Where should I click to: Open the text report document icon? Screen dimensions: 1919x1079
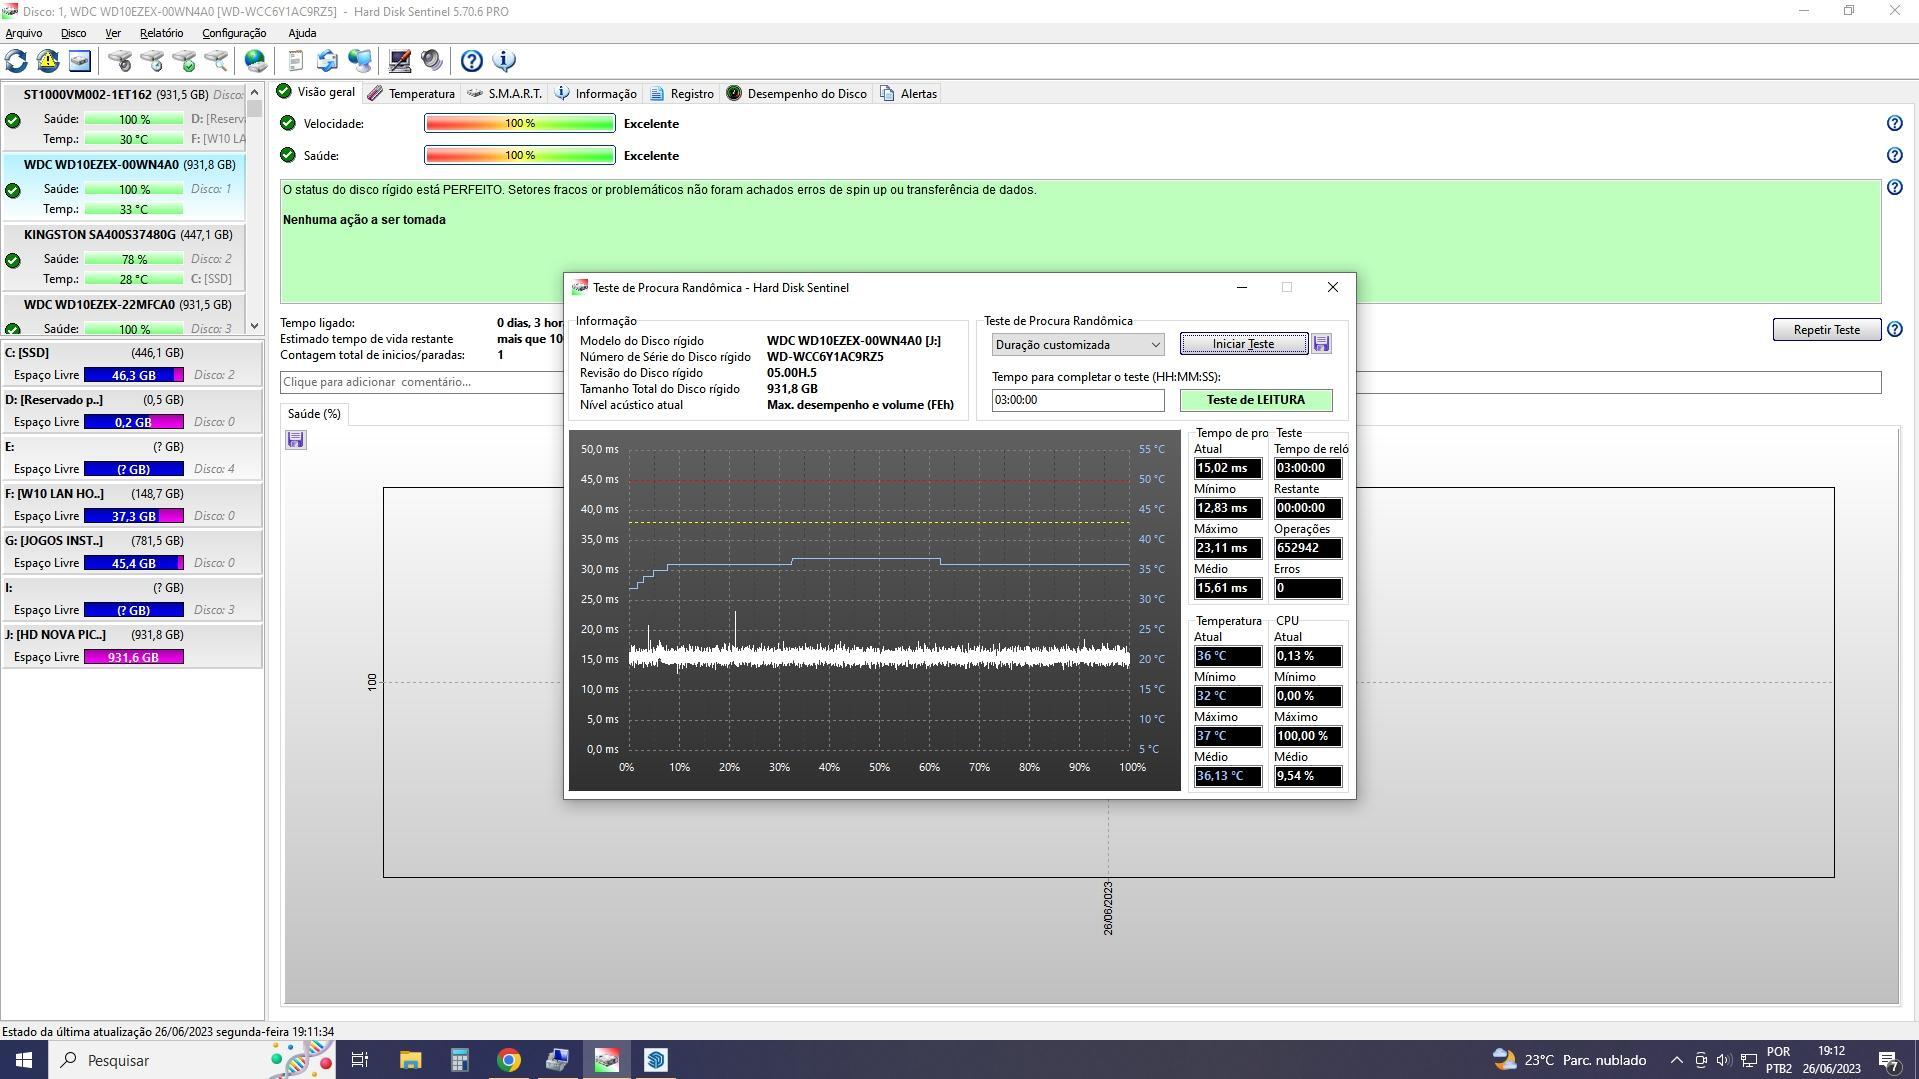[295, 61]
